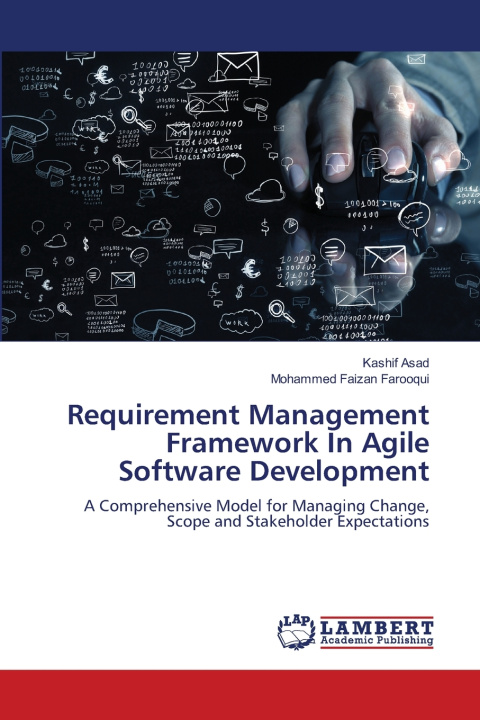Click the cover photo of hand on mouse
Image resolution: width=480 pixels, height=720 pixels.
pyautogui.click(x=241, y=196)
